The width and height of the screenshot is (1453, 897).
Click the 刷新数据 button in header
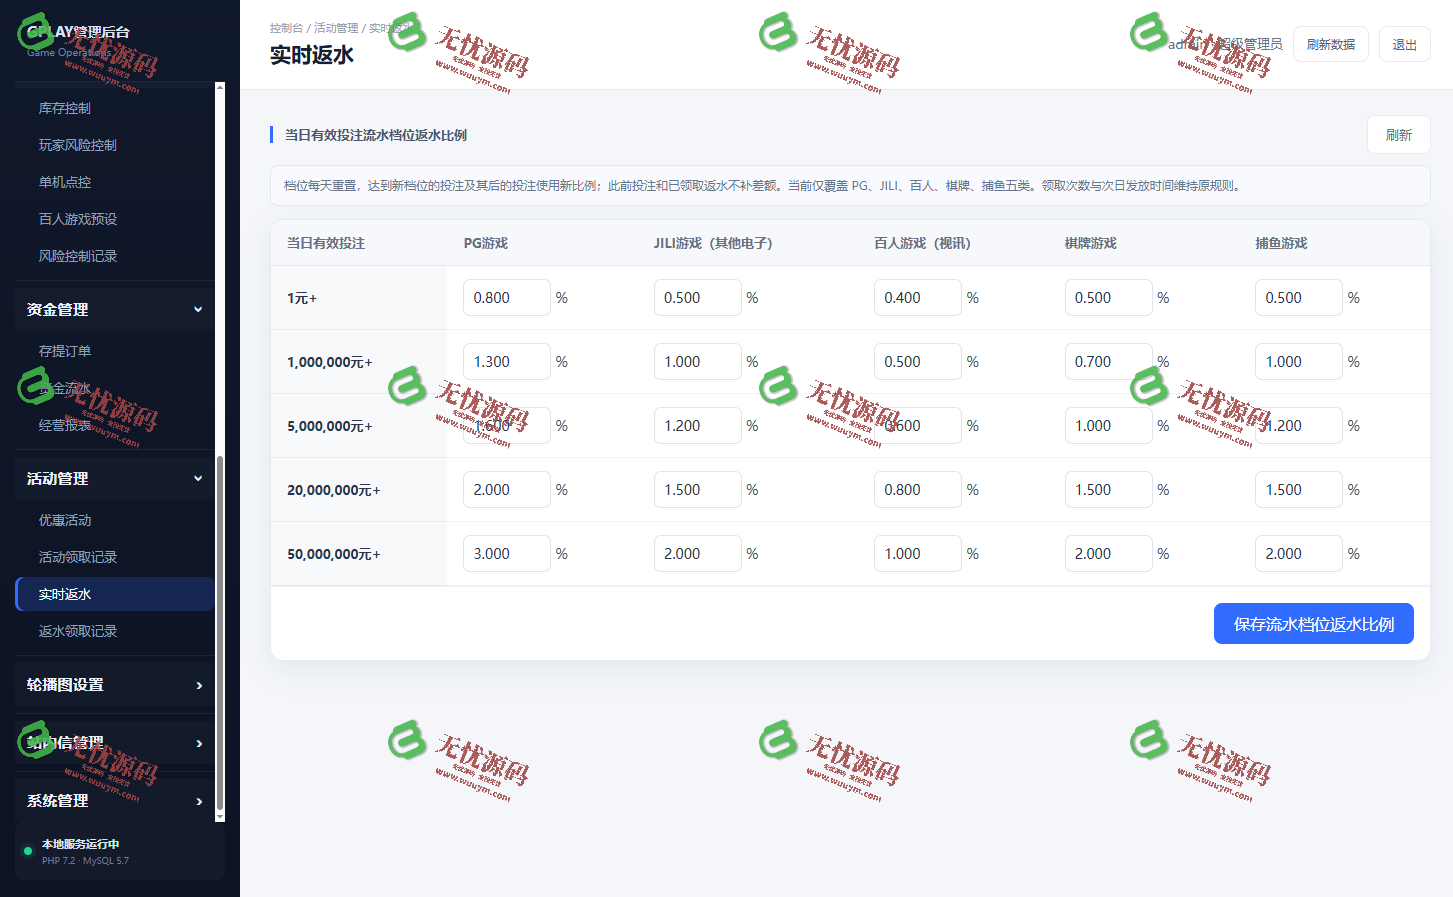tap(1331, 44)
